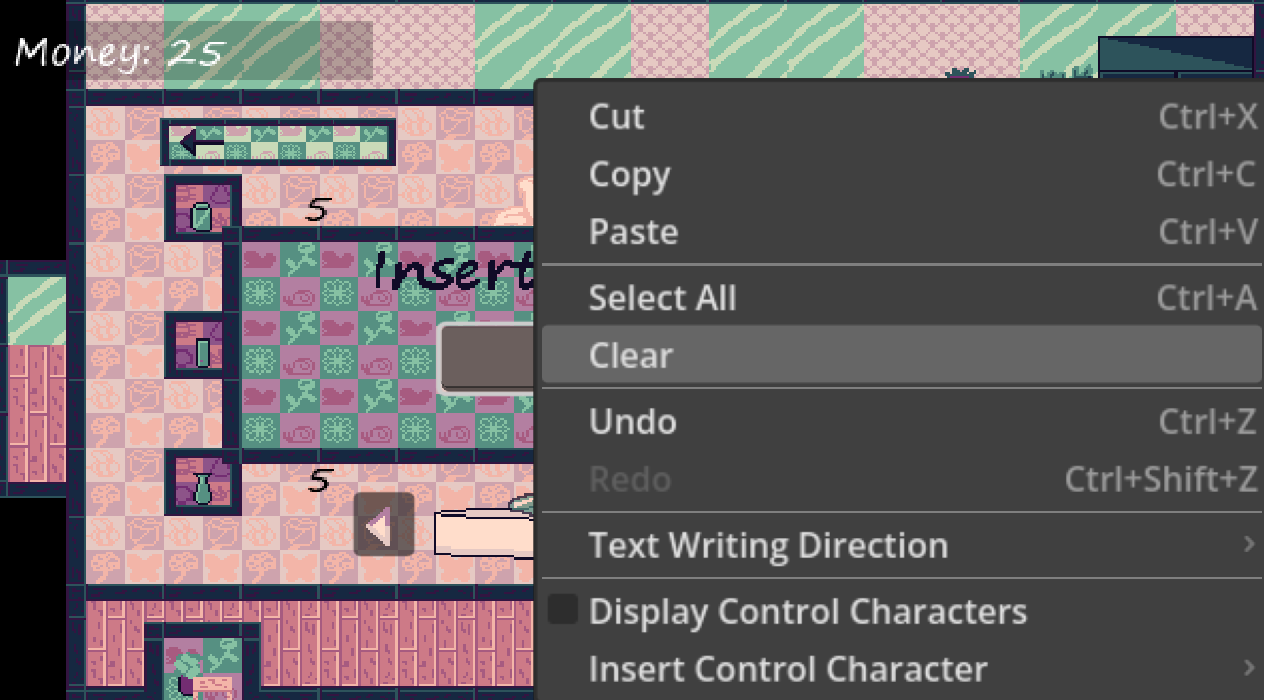Screen dimensions: 1264x700
Task: Toggle the Display Control Characters checkbox
Action: [x=564, y=610]
